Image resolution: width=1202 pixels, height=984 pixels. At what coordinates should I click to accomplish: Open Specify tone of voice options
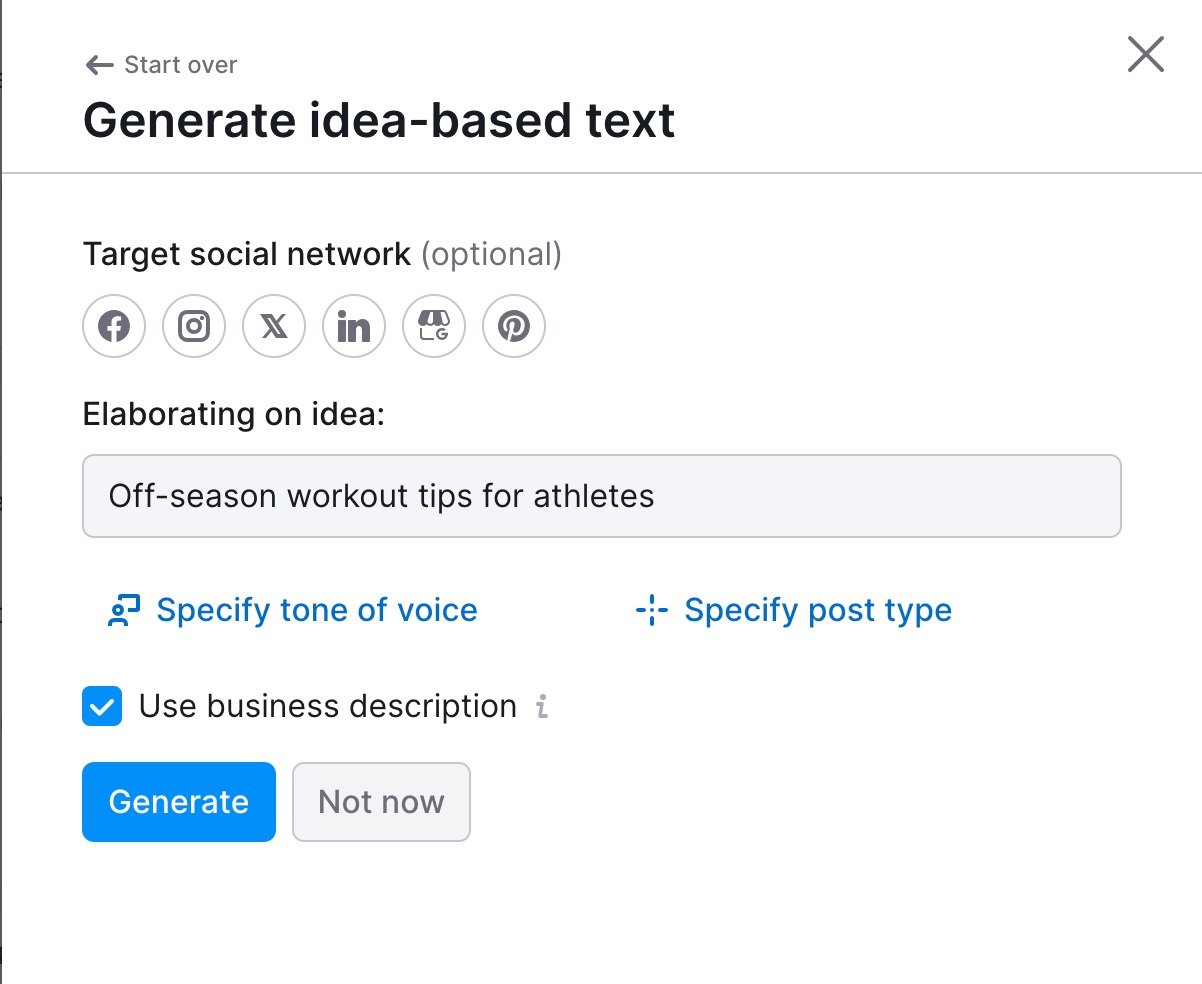tap(316, 610)
